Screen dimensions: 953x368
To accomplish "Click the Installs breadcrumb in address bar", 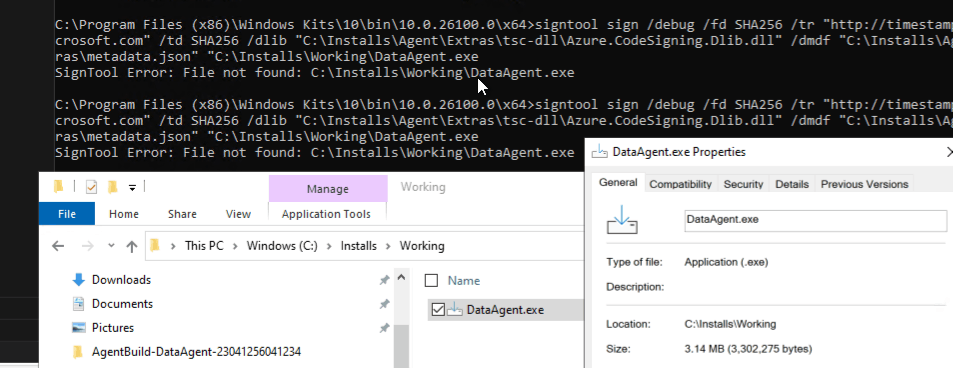I will click(x=359, y=246).
